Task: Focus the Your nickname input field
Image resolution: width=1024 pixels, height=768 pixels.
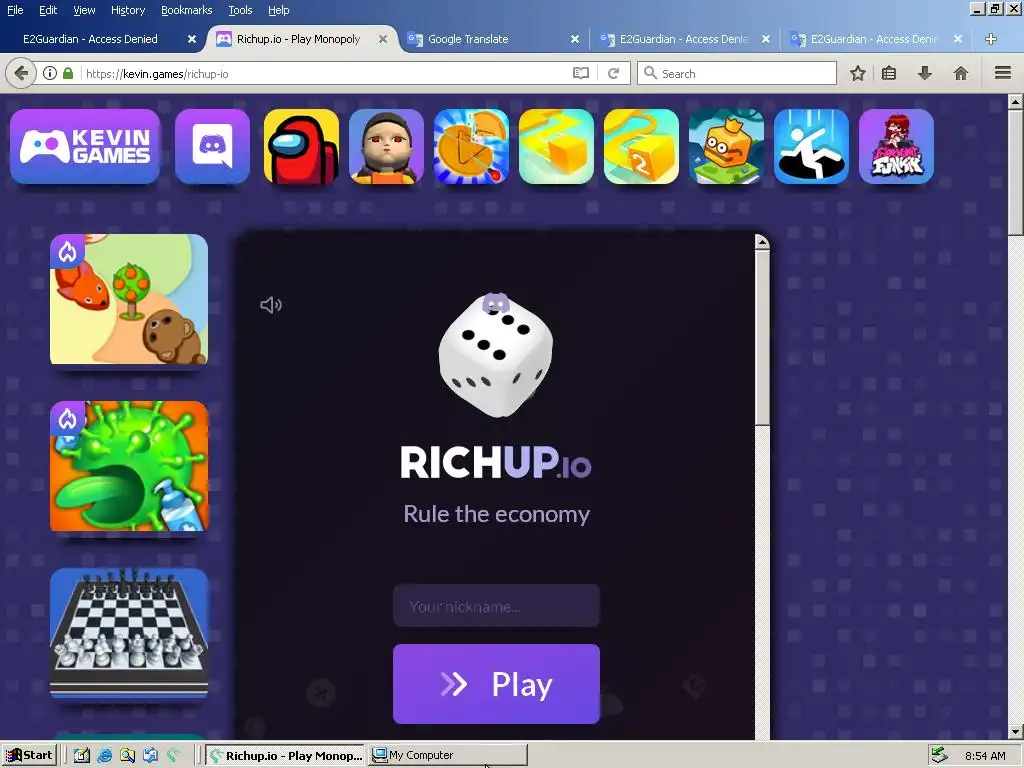Action: coord(496,606)
